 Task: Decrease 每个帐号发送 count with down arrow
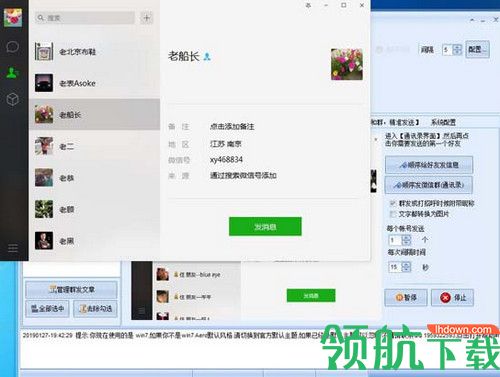pos(406,242)
